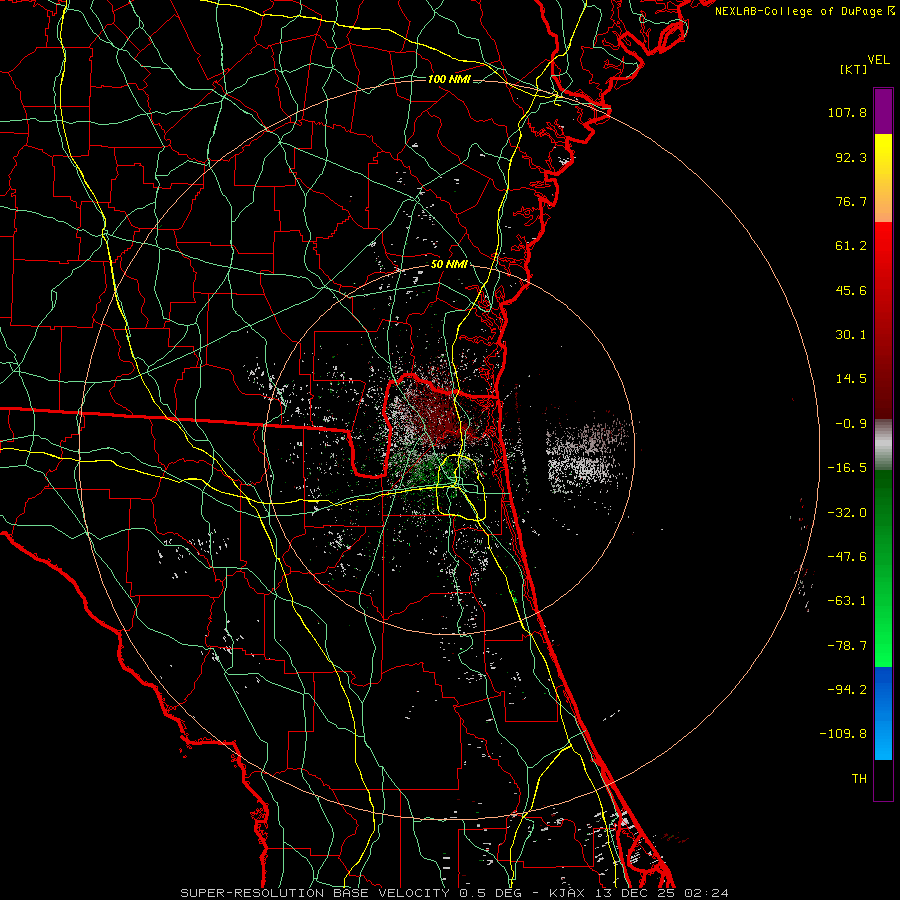This screenshot has width=900, height=900.
Task: Click the 14.5 legend value
Action: [x=851, y=379]
